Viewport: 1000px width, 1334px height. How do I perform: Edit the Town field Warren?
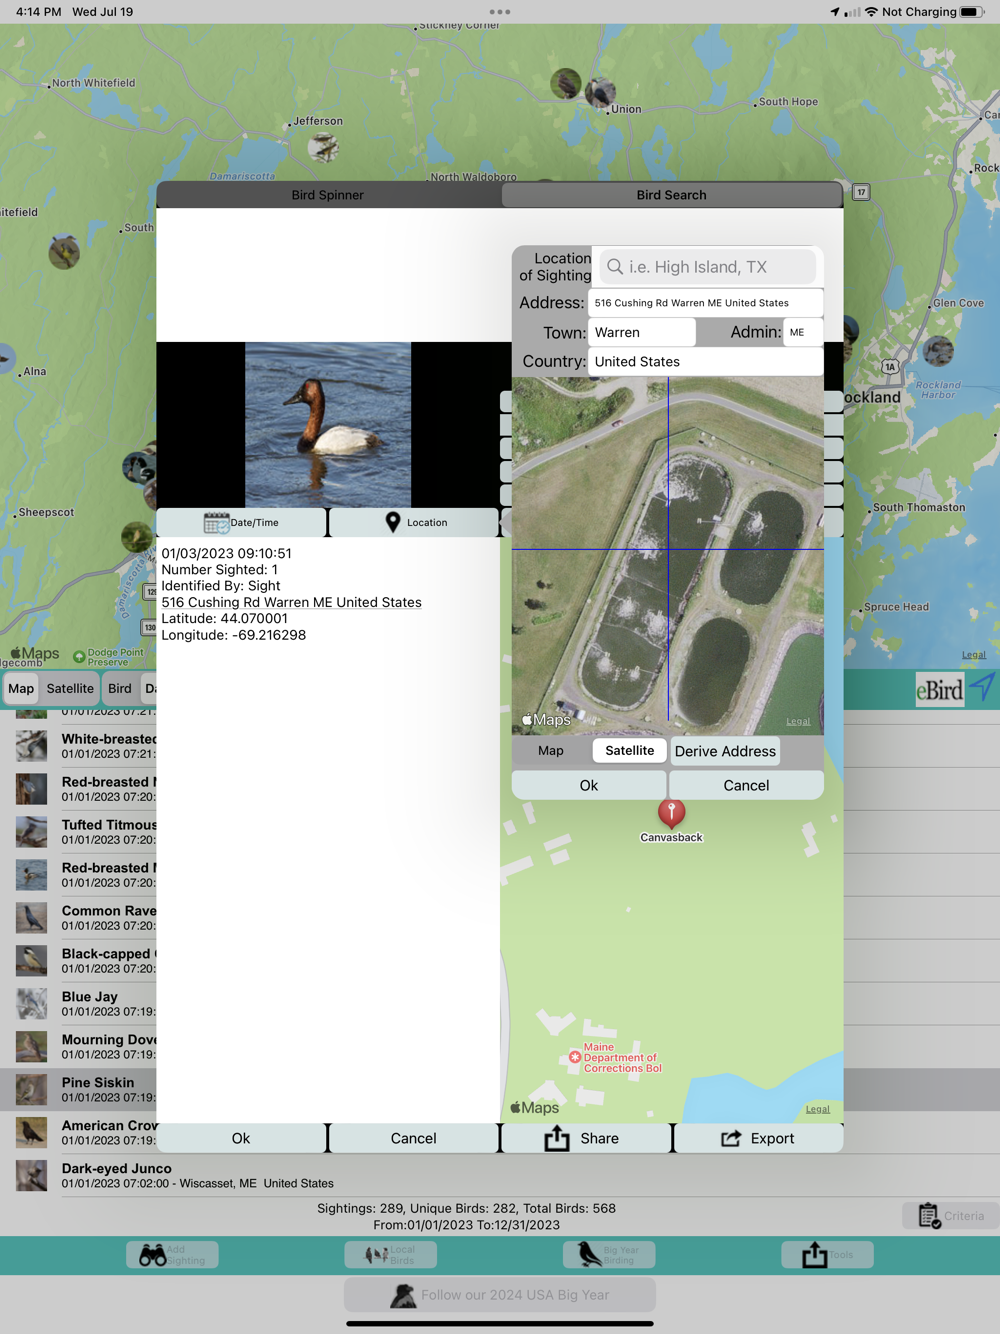pyautogui.click(x=642, y=332)
